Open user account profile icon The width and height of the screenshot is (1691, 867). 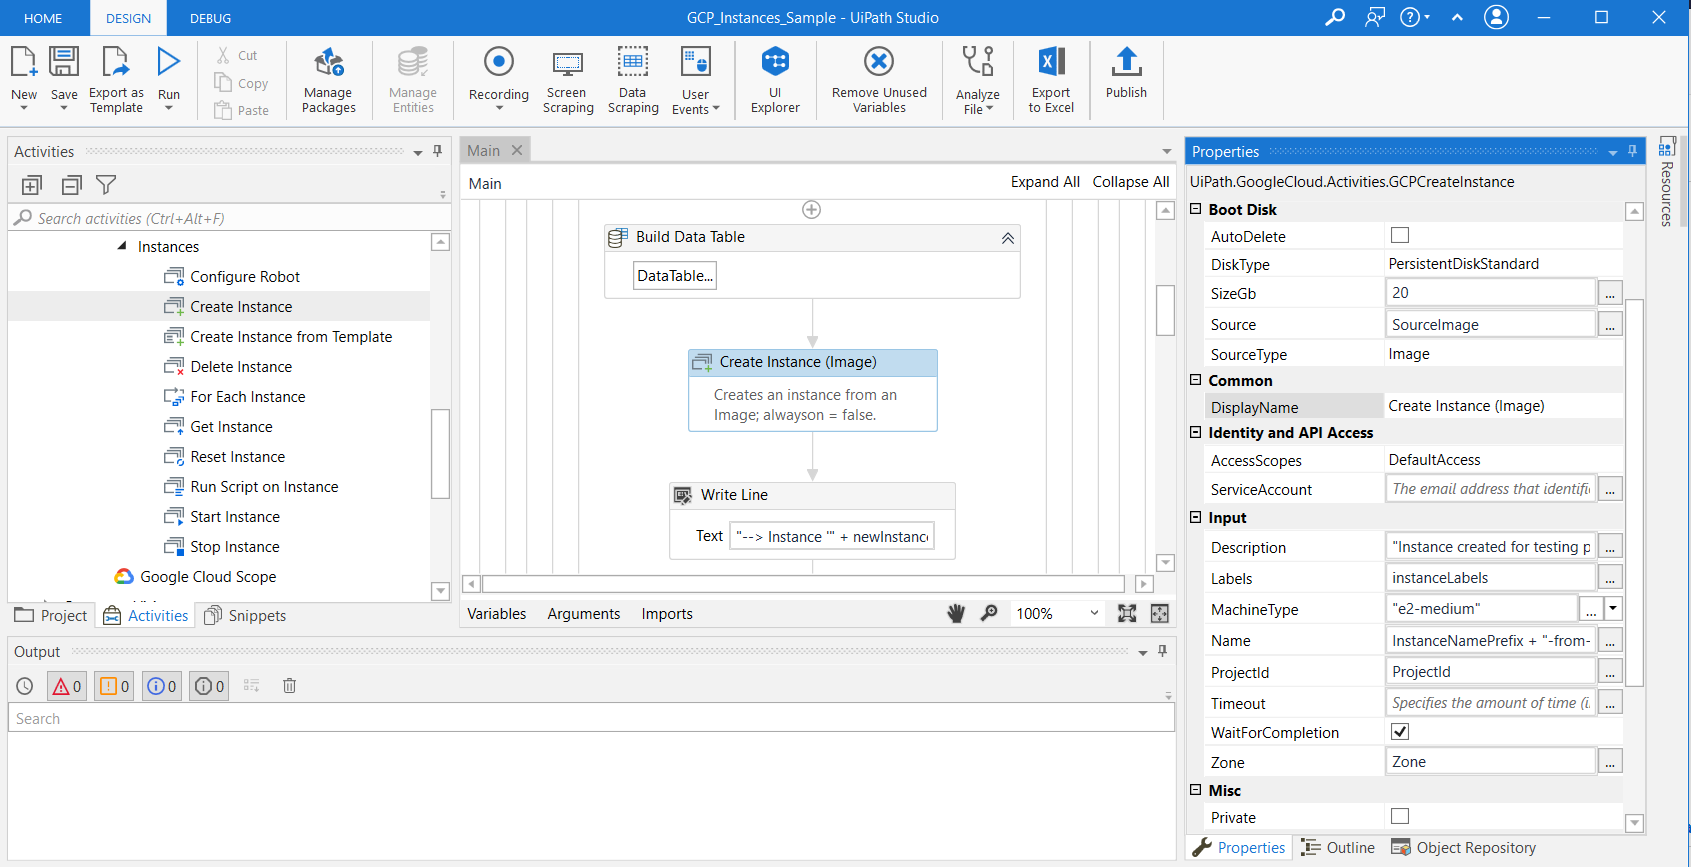[1496, 17]
